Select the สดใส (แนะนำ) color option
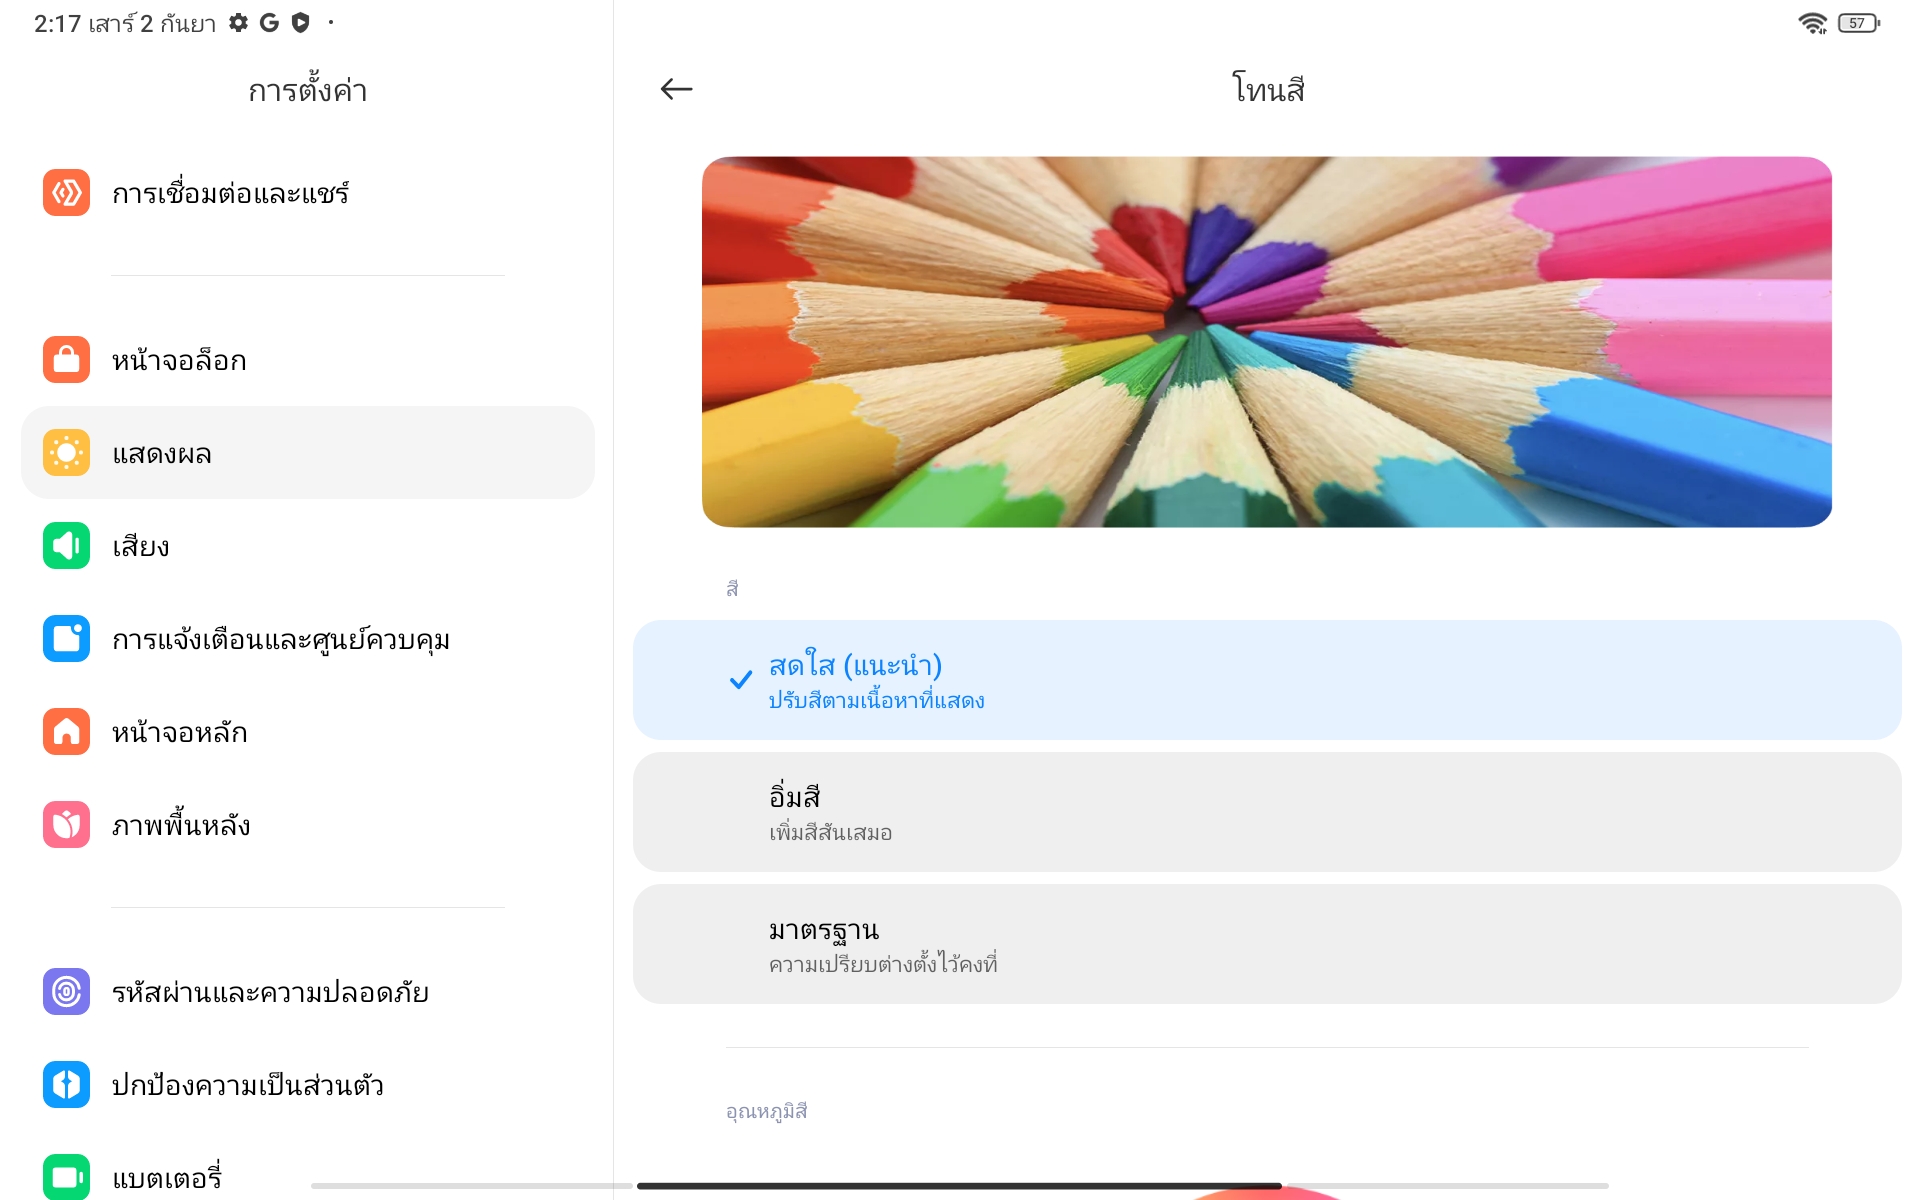The height and width of the screenshot is (1200, 1920). 1267,680
